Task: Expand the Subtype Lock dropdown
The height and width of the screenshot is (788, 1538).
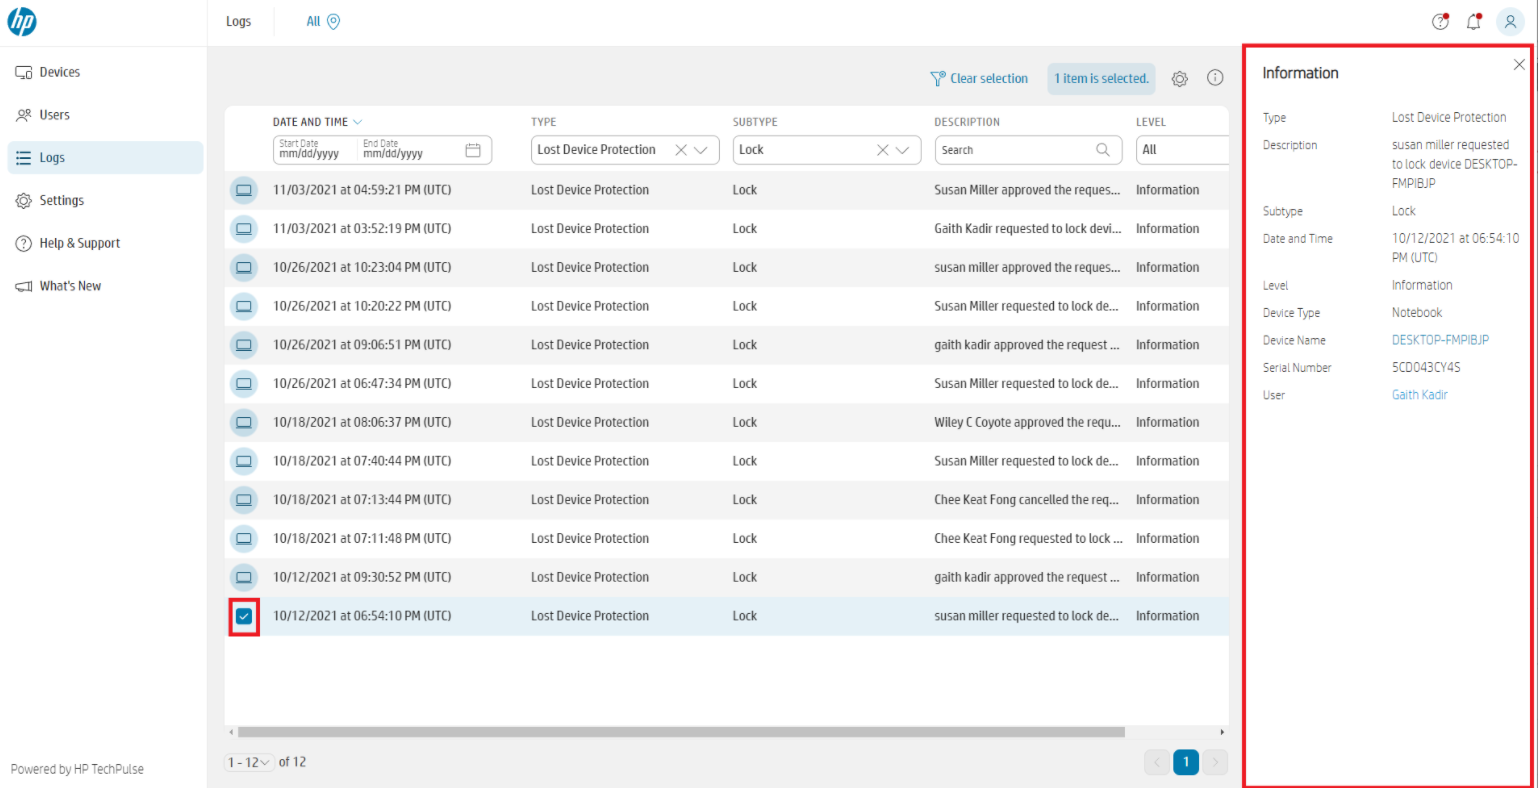Action: 901,149
